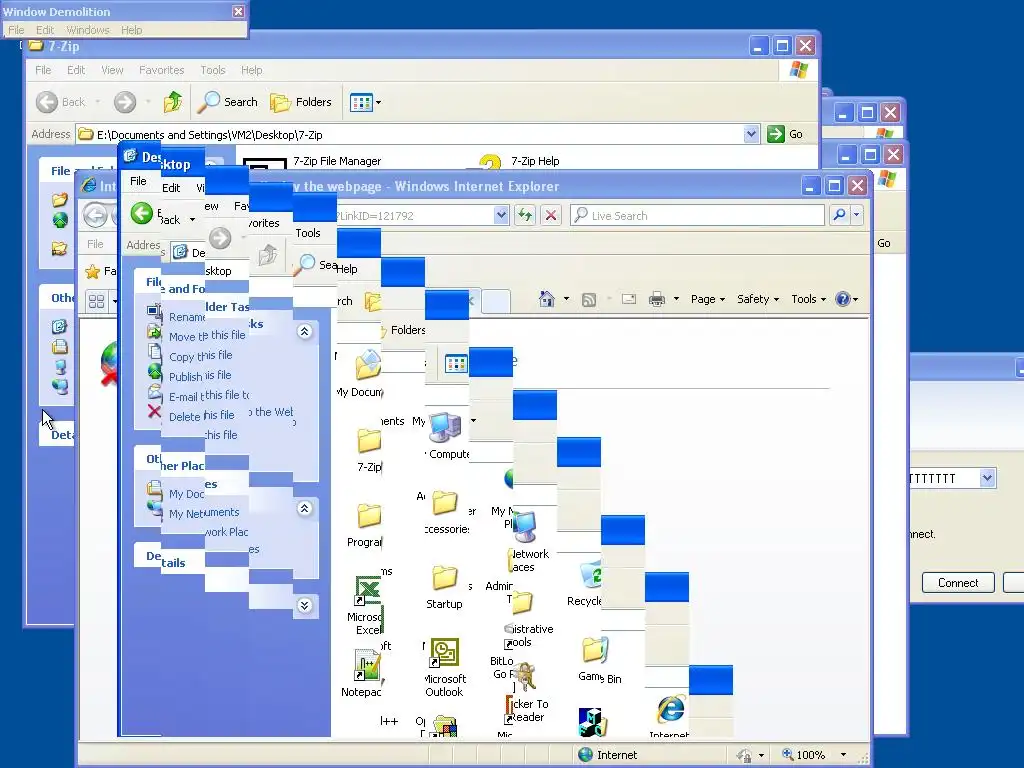
Task: Expand the Internet Explorer address dropdown
Action: coord(501,215)
